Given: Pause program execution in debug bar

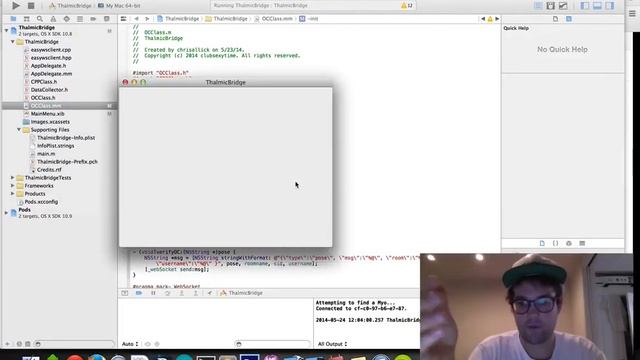Looking at the screenshot, I should [x=153, y=293].
